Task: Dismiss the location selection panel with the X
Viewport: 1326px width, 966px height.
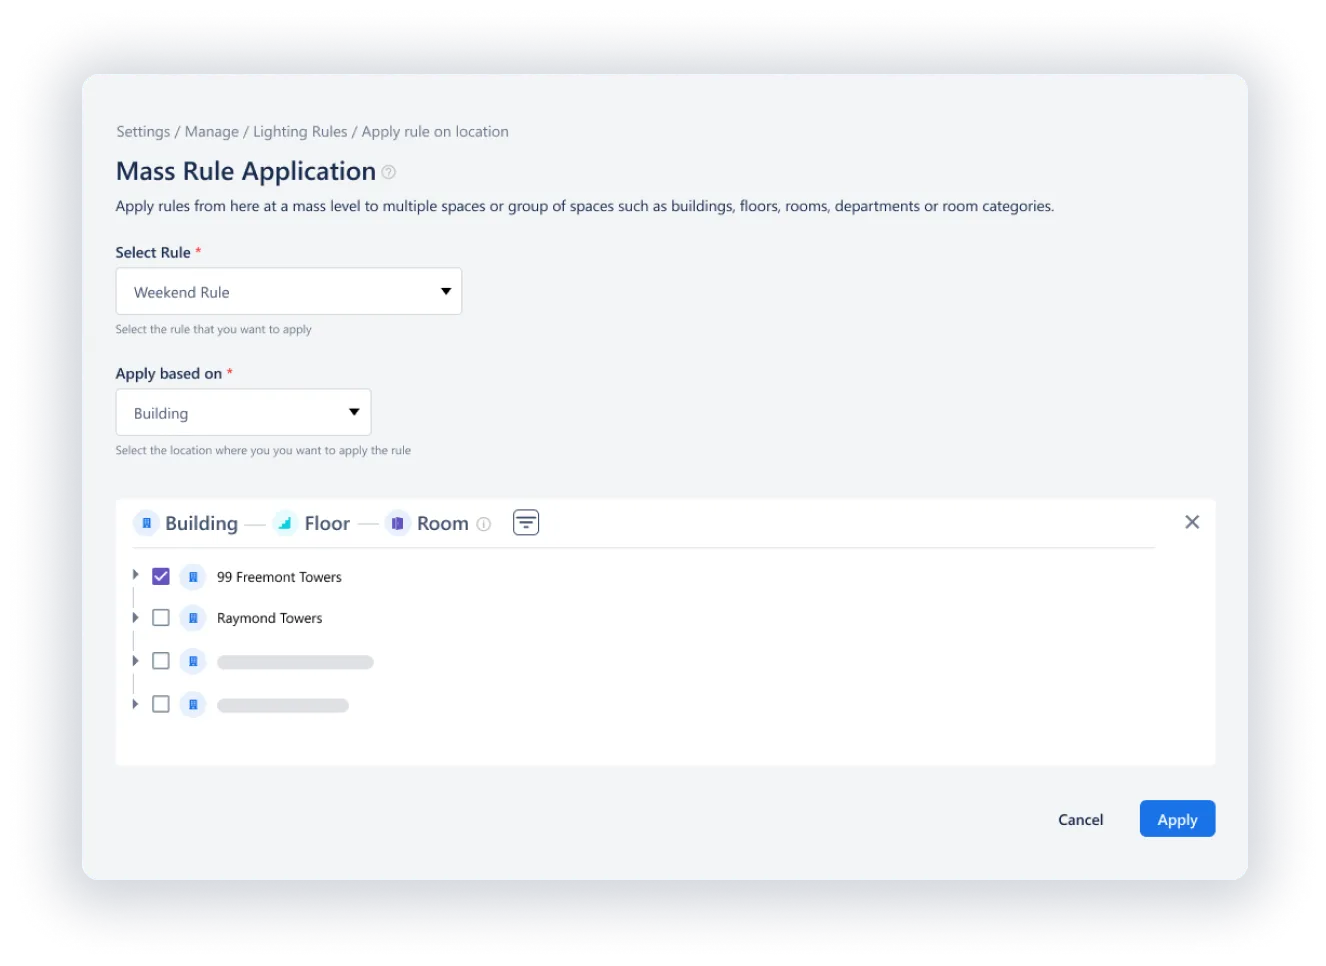Action: tap(1191, 521)
